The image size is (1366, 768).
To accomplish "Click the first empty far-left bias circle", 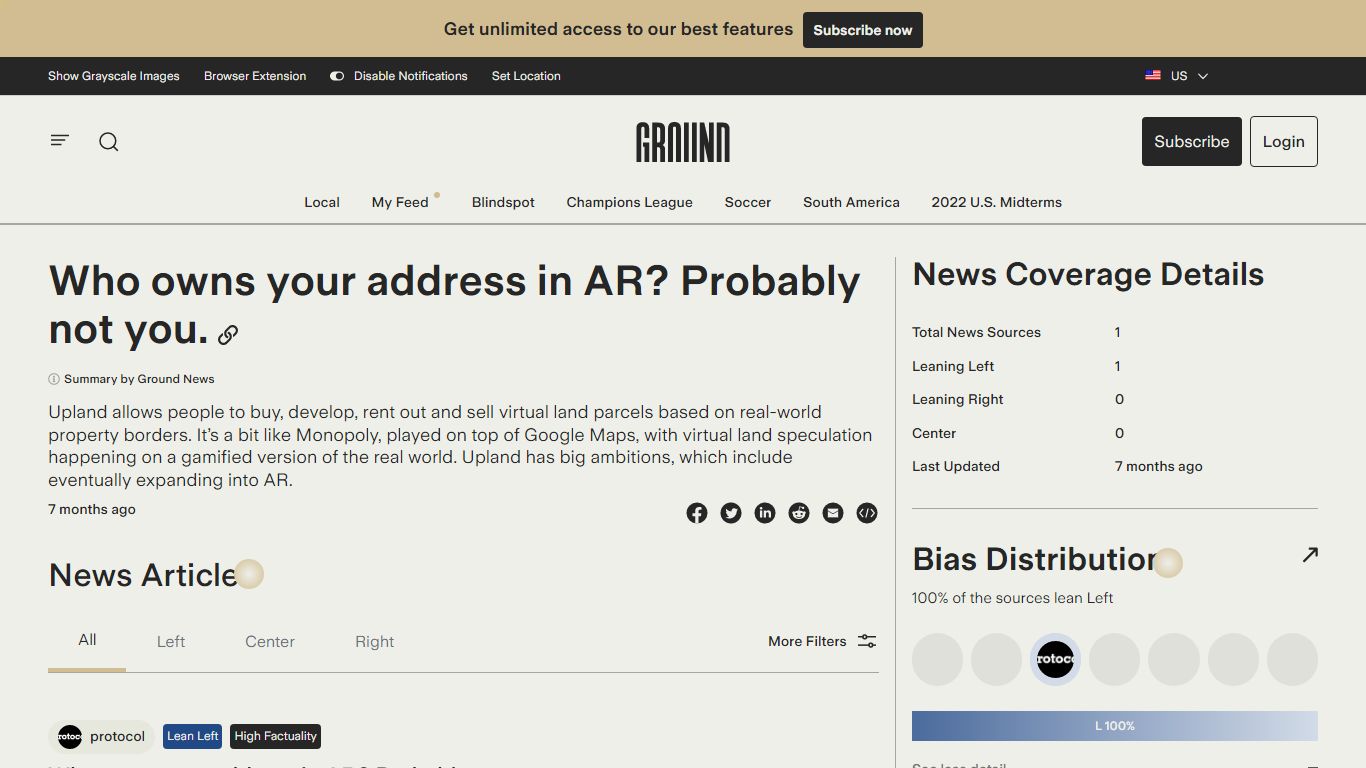I will (937, 659).
